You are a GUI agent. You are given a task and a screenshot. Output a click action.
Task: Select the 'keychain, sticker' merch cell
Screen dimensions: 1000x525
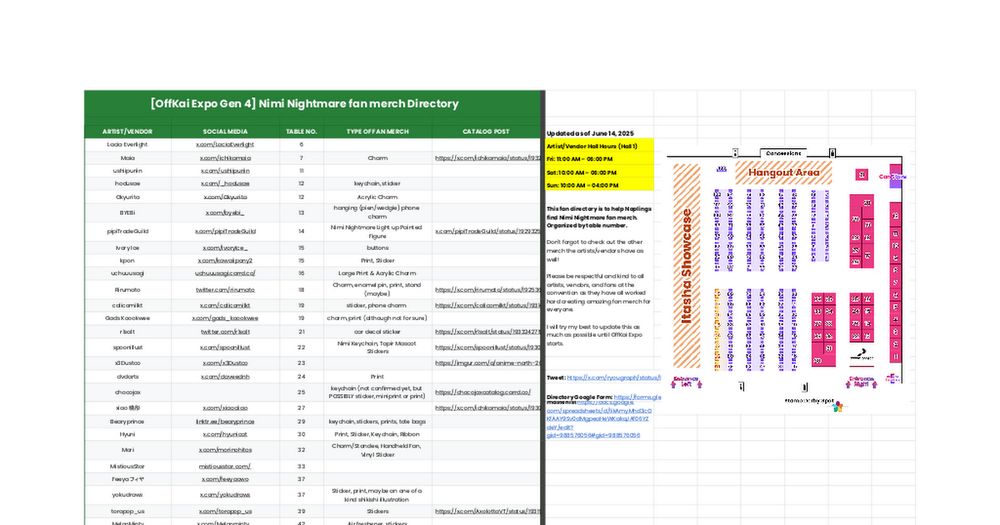pos(378,184)
